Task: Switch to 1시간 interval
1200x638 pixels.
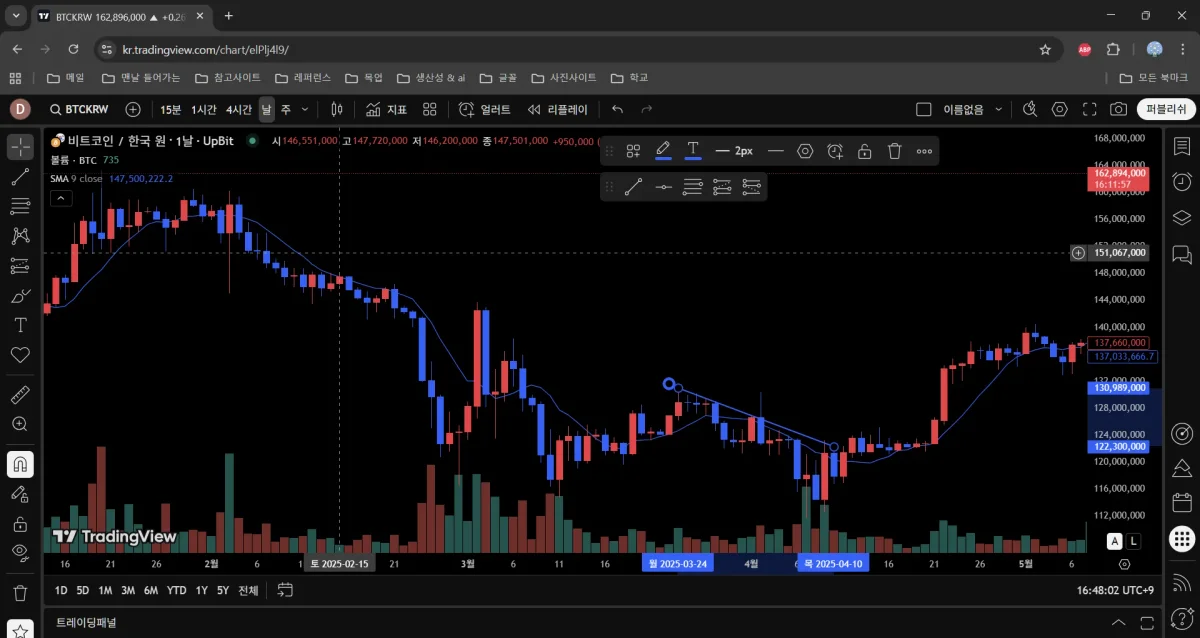Action: pos(204,109)
